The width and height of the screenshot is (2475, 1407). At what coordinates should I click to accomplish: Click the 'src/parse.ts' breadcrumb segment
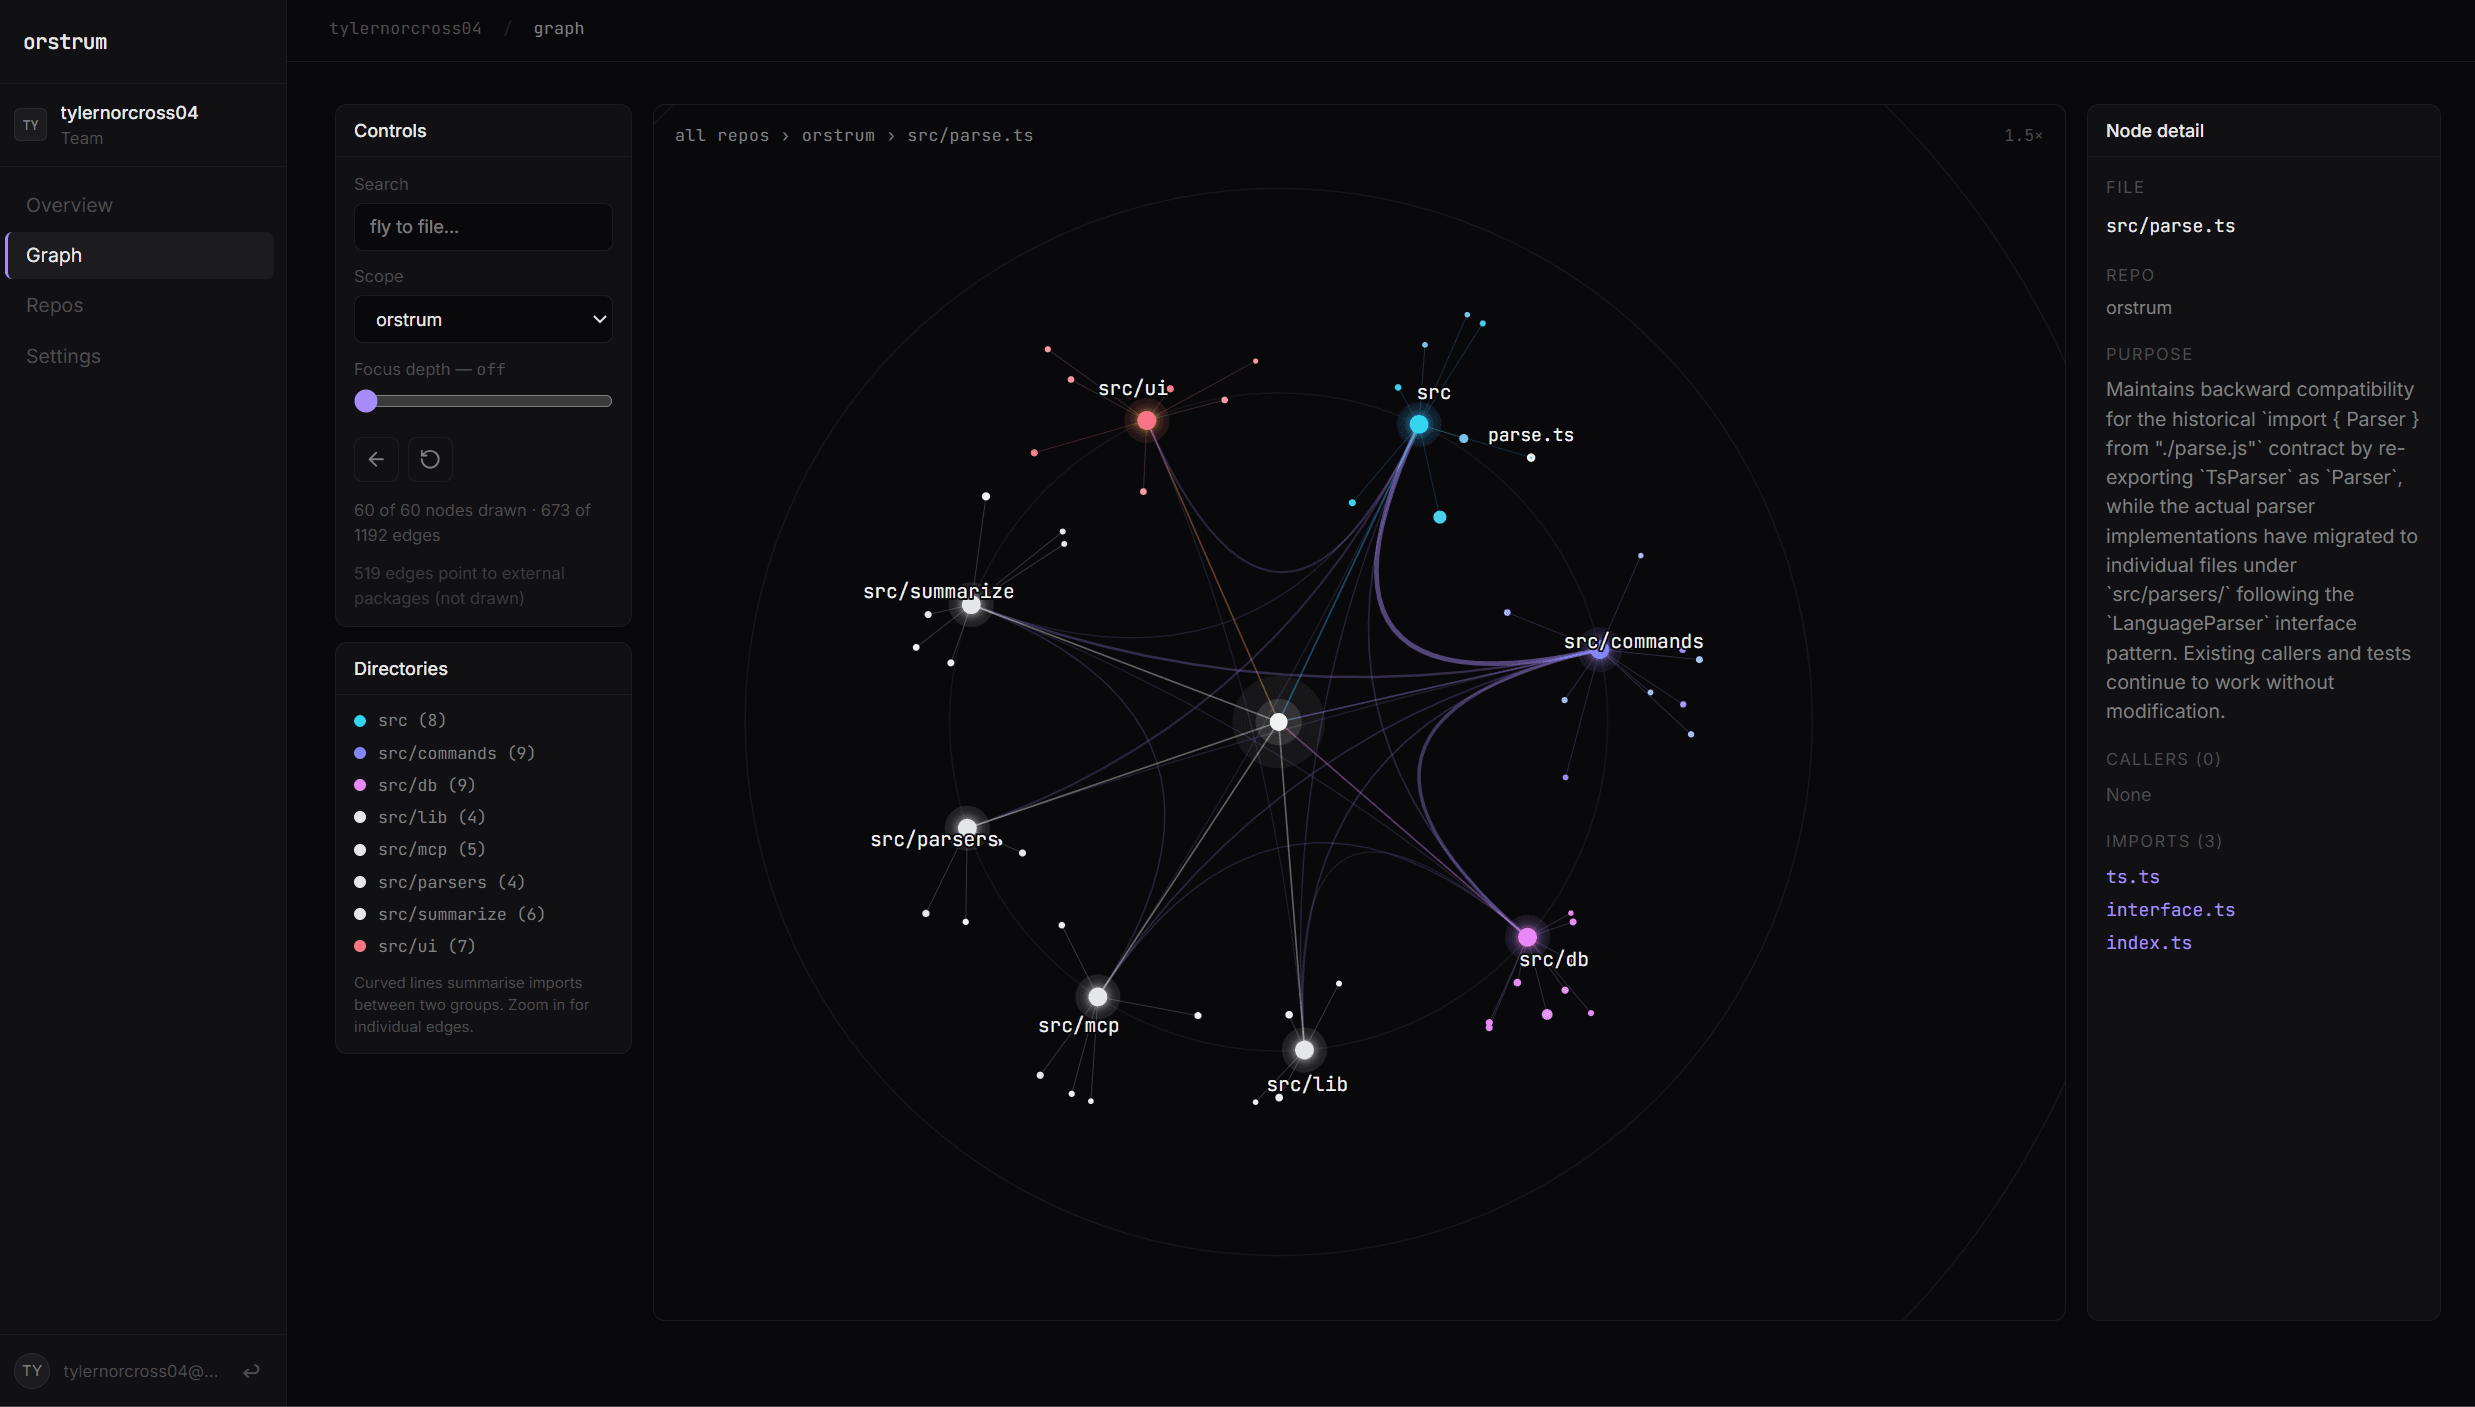(970, 135)
